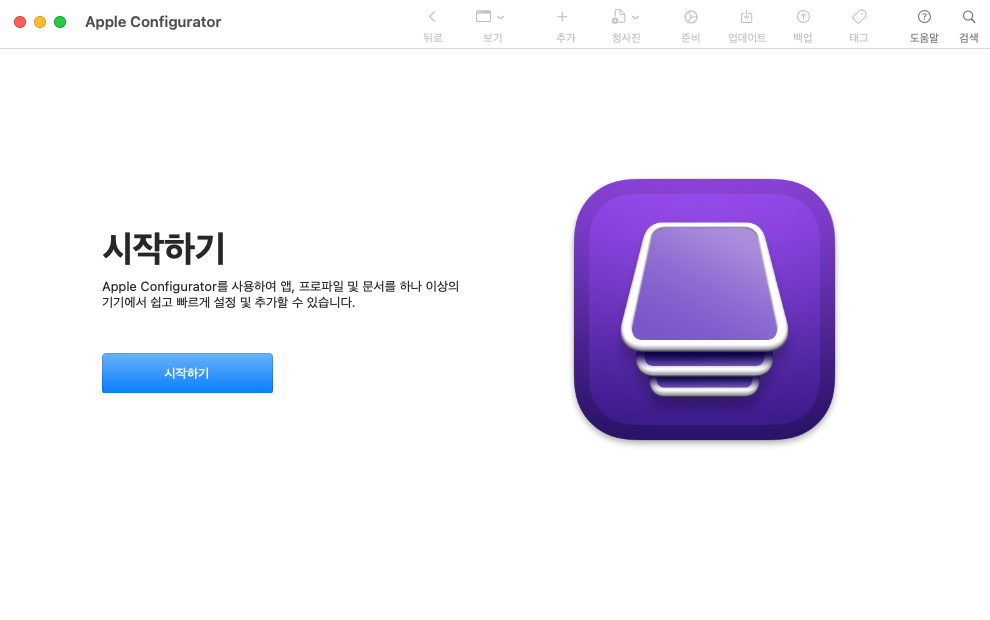Click the 업데이트 update icon
The height and width of the screenshot is (620, 990).
click(746, 16)
